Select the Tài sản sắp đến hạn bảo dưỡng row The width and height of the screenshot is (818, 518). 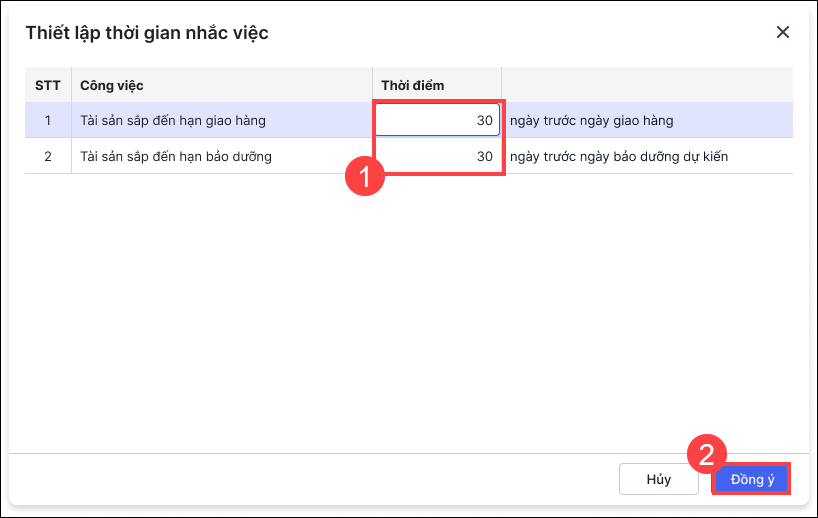coord(176,156)
